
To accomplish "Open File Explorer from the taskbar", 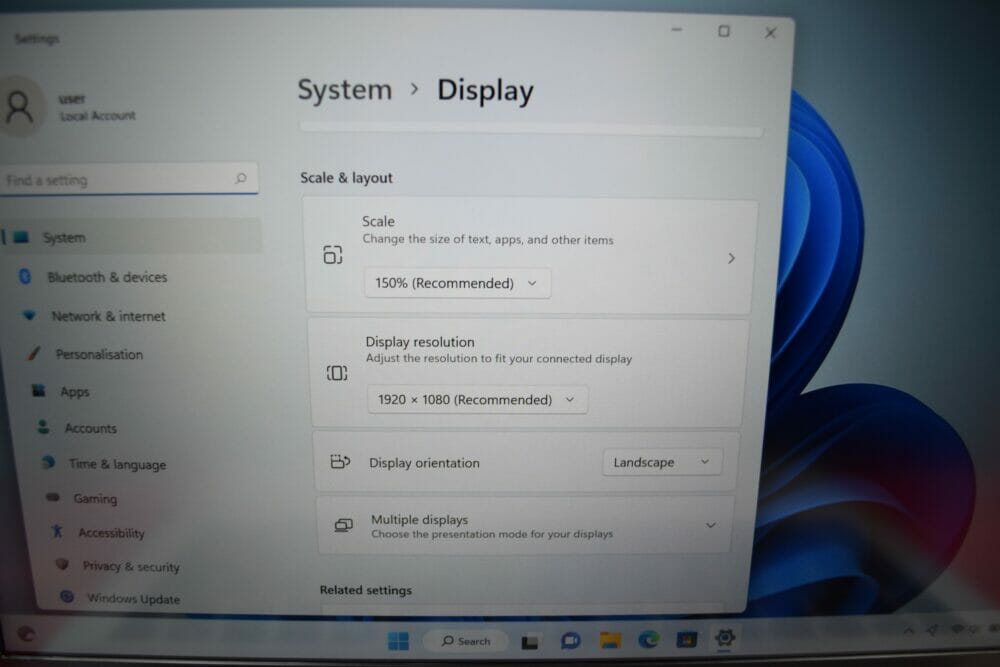I will click(x=610, y=640).
